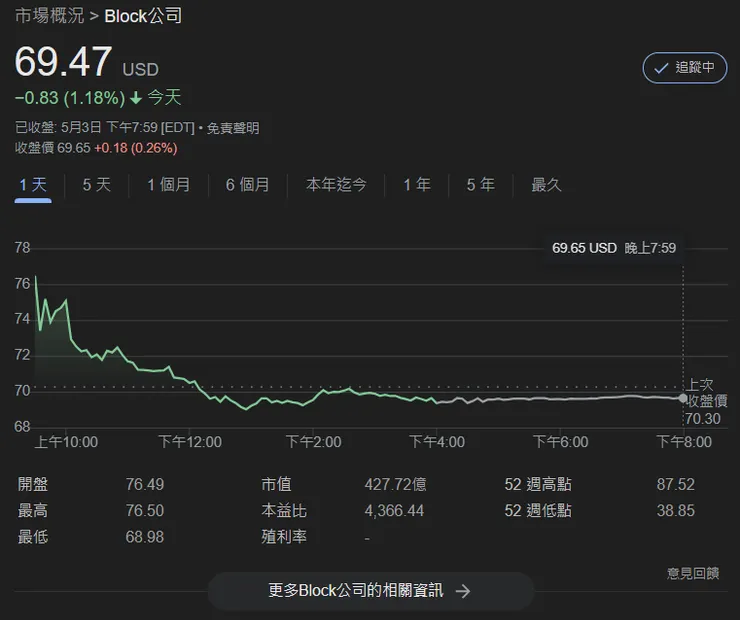Click the 下午12:00 axis label

tap(190, 442)
